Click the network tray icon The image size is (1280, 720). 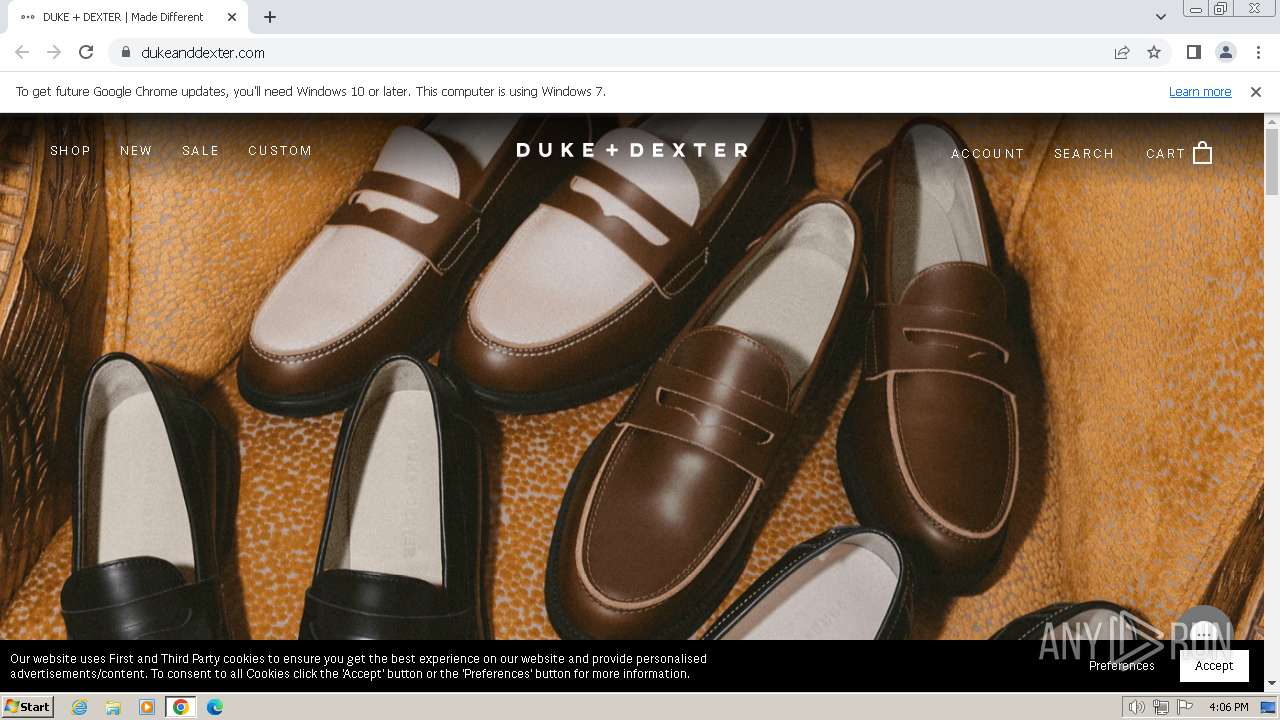(1161, 707)
